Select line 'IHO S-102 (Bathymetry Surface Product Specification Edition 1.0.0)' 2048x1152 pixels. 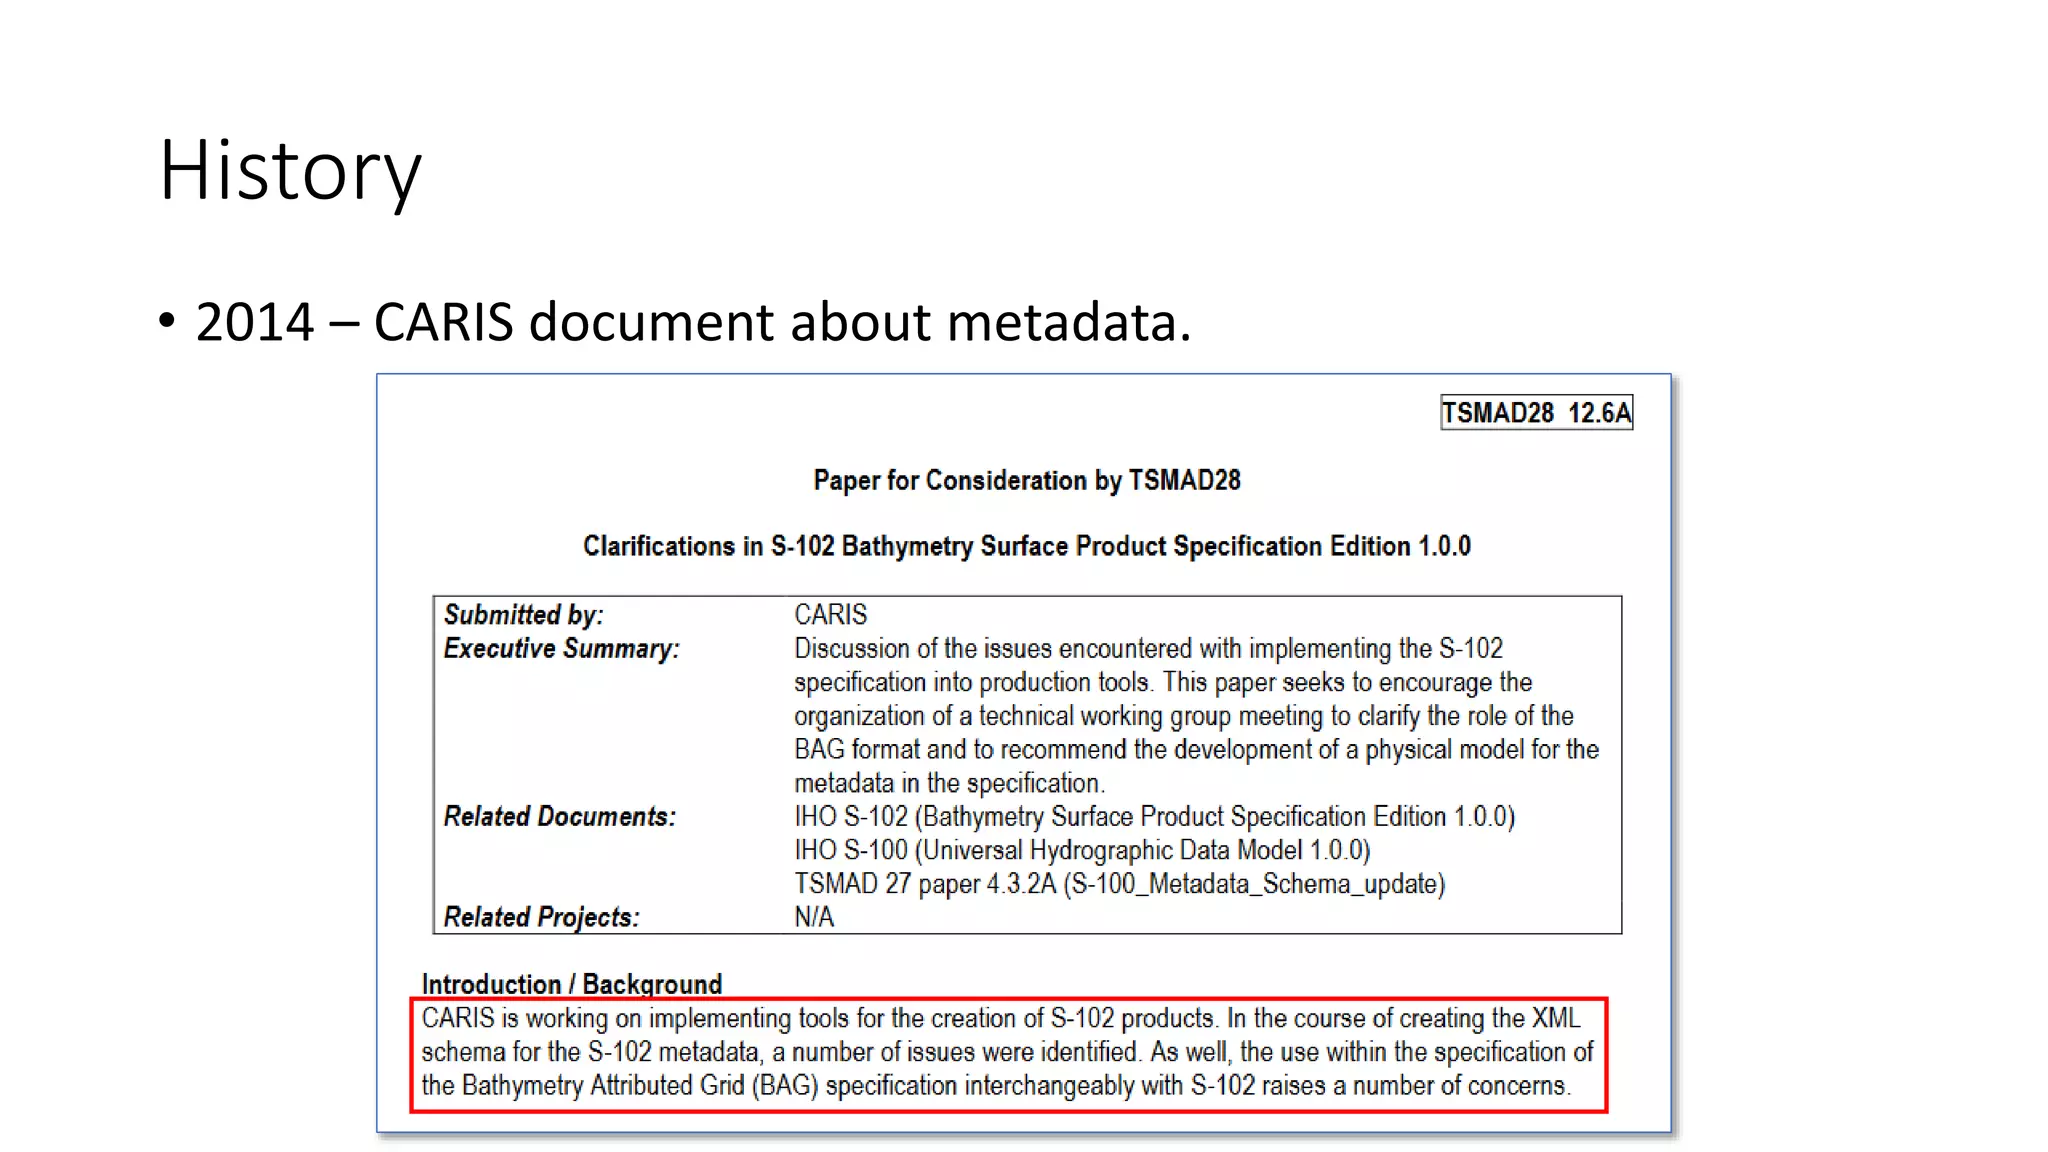1154,817
